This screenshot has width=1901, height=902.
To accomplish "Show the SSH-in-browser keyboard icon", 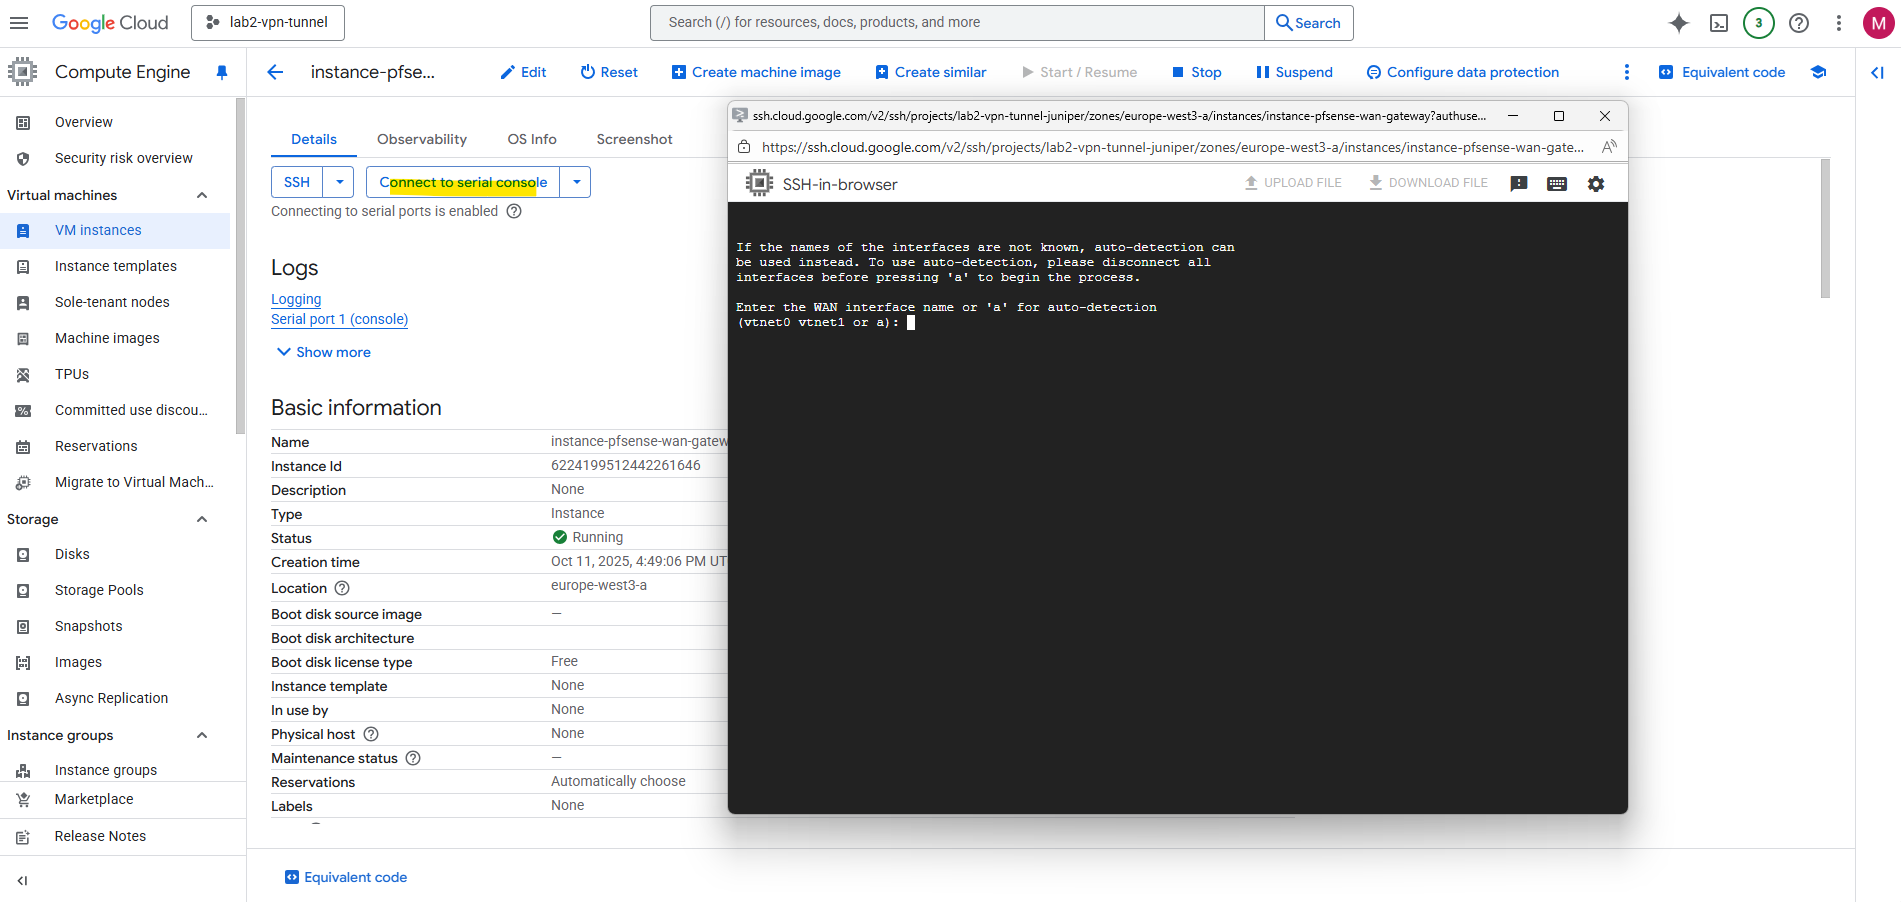I will click(x=1556, y=184).
